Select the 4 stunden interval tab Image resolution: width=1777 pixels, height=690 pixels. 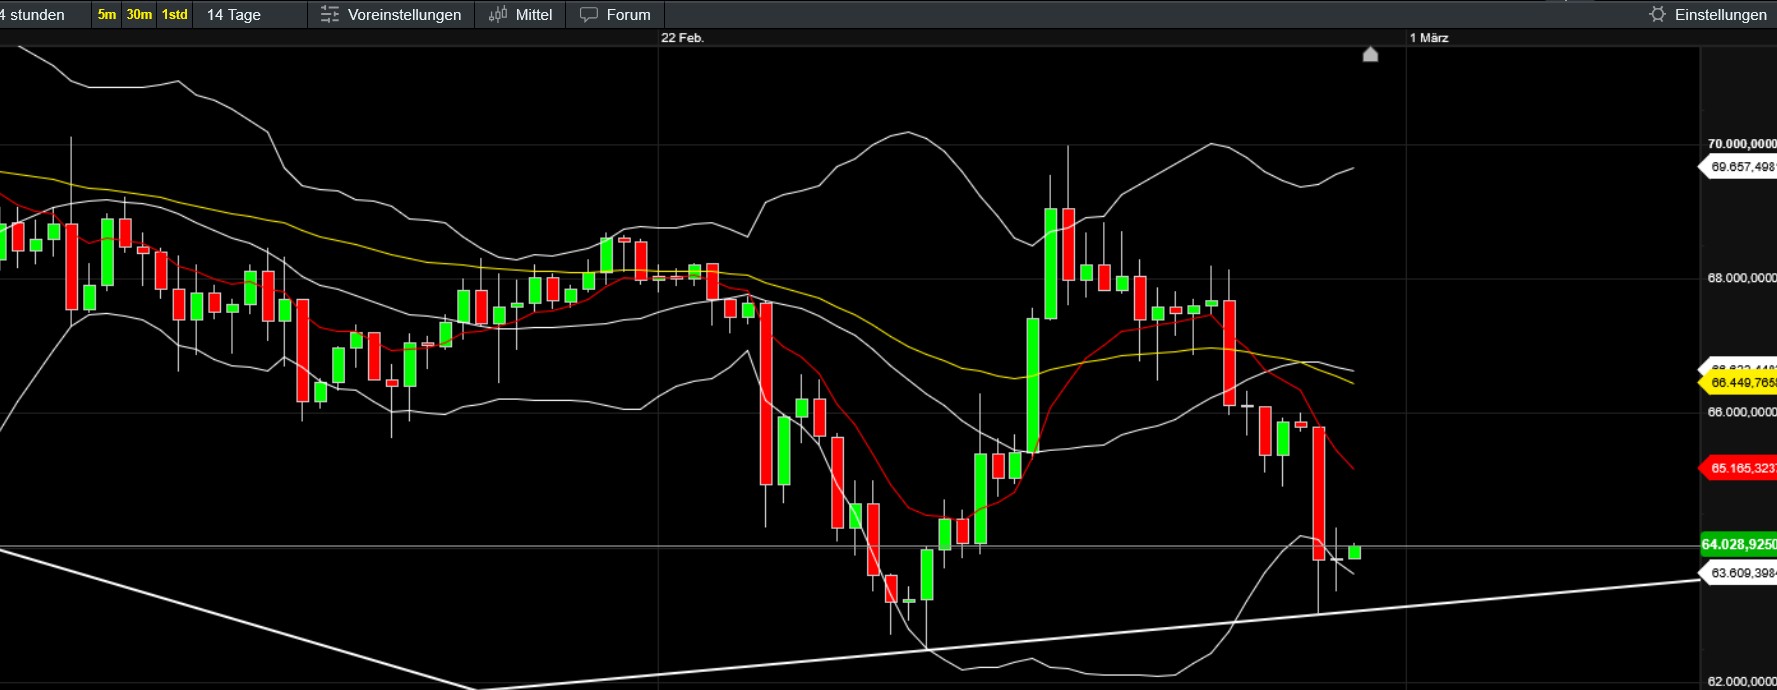coord(33,15)
